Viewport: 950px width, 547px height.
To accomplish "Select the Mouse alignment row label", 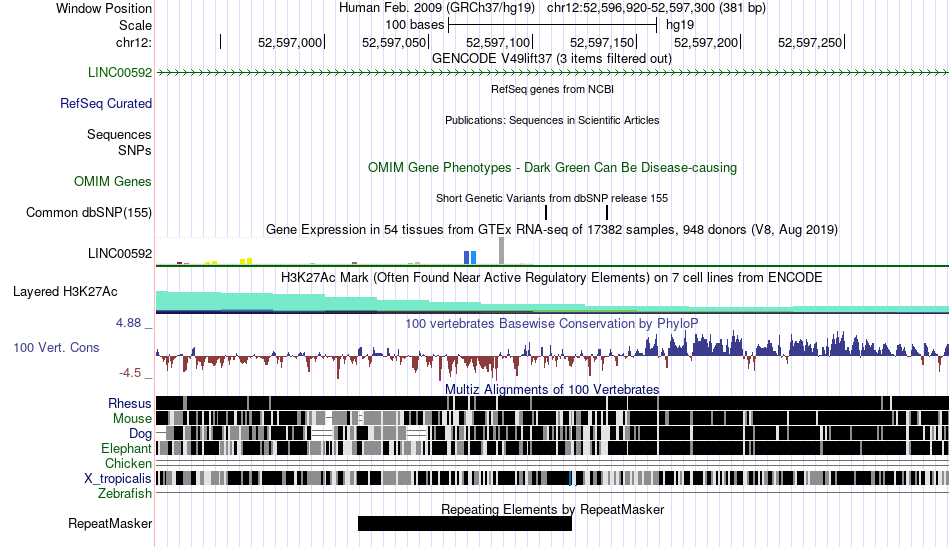I will pos(132,419).
